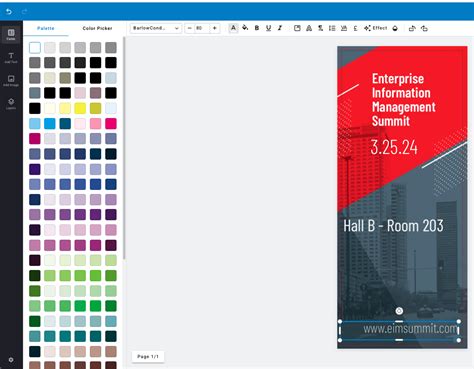Open line spacing options

click(332, 28)
